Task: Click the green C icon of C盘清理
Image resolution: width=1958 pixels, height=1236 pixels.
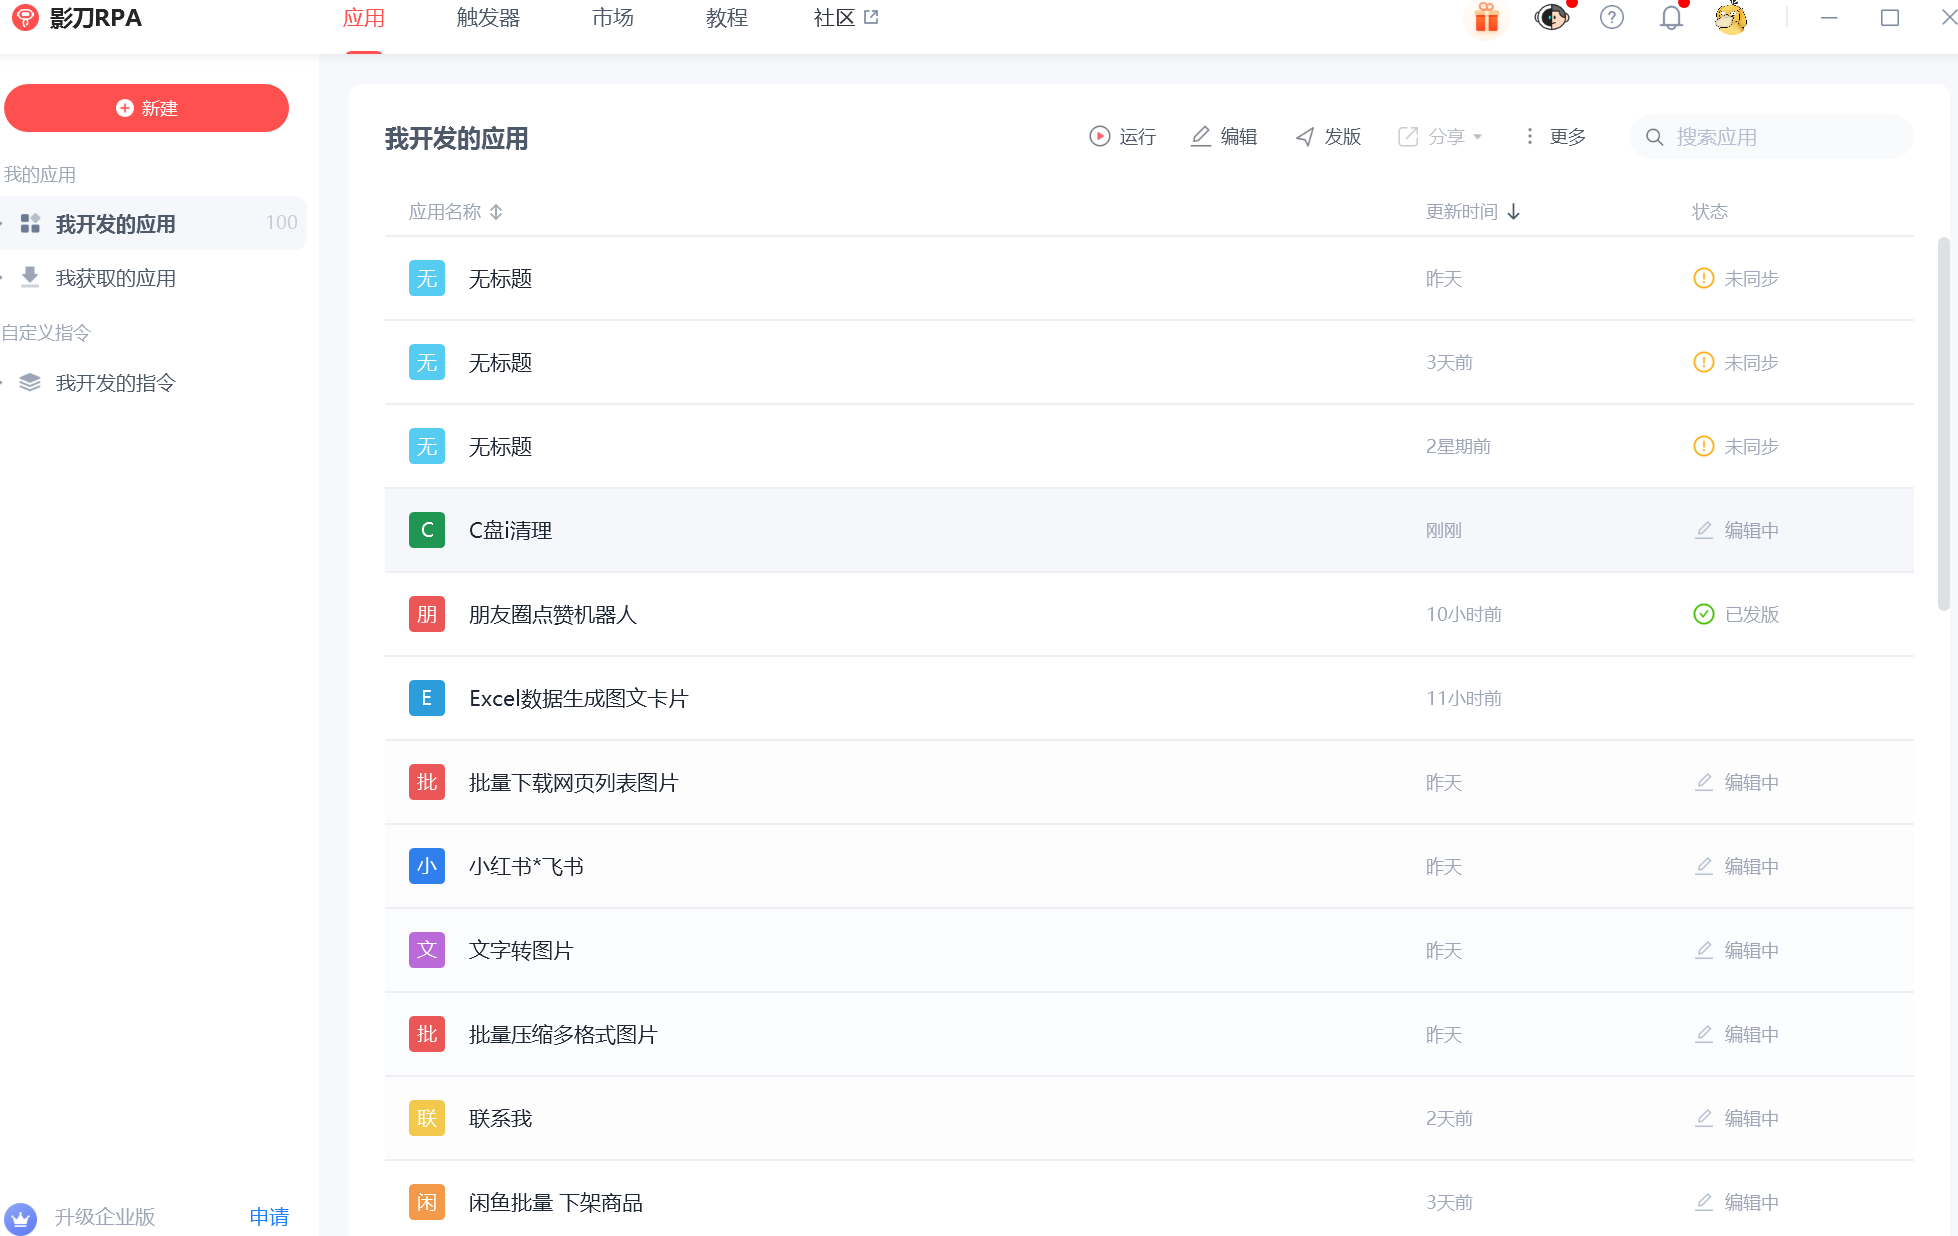Action: (x=427, y=530)
